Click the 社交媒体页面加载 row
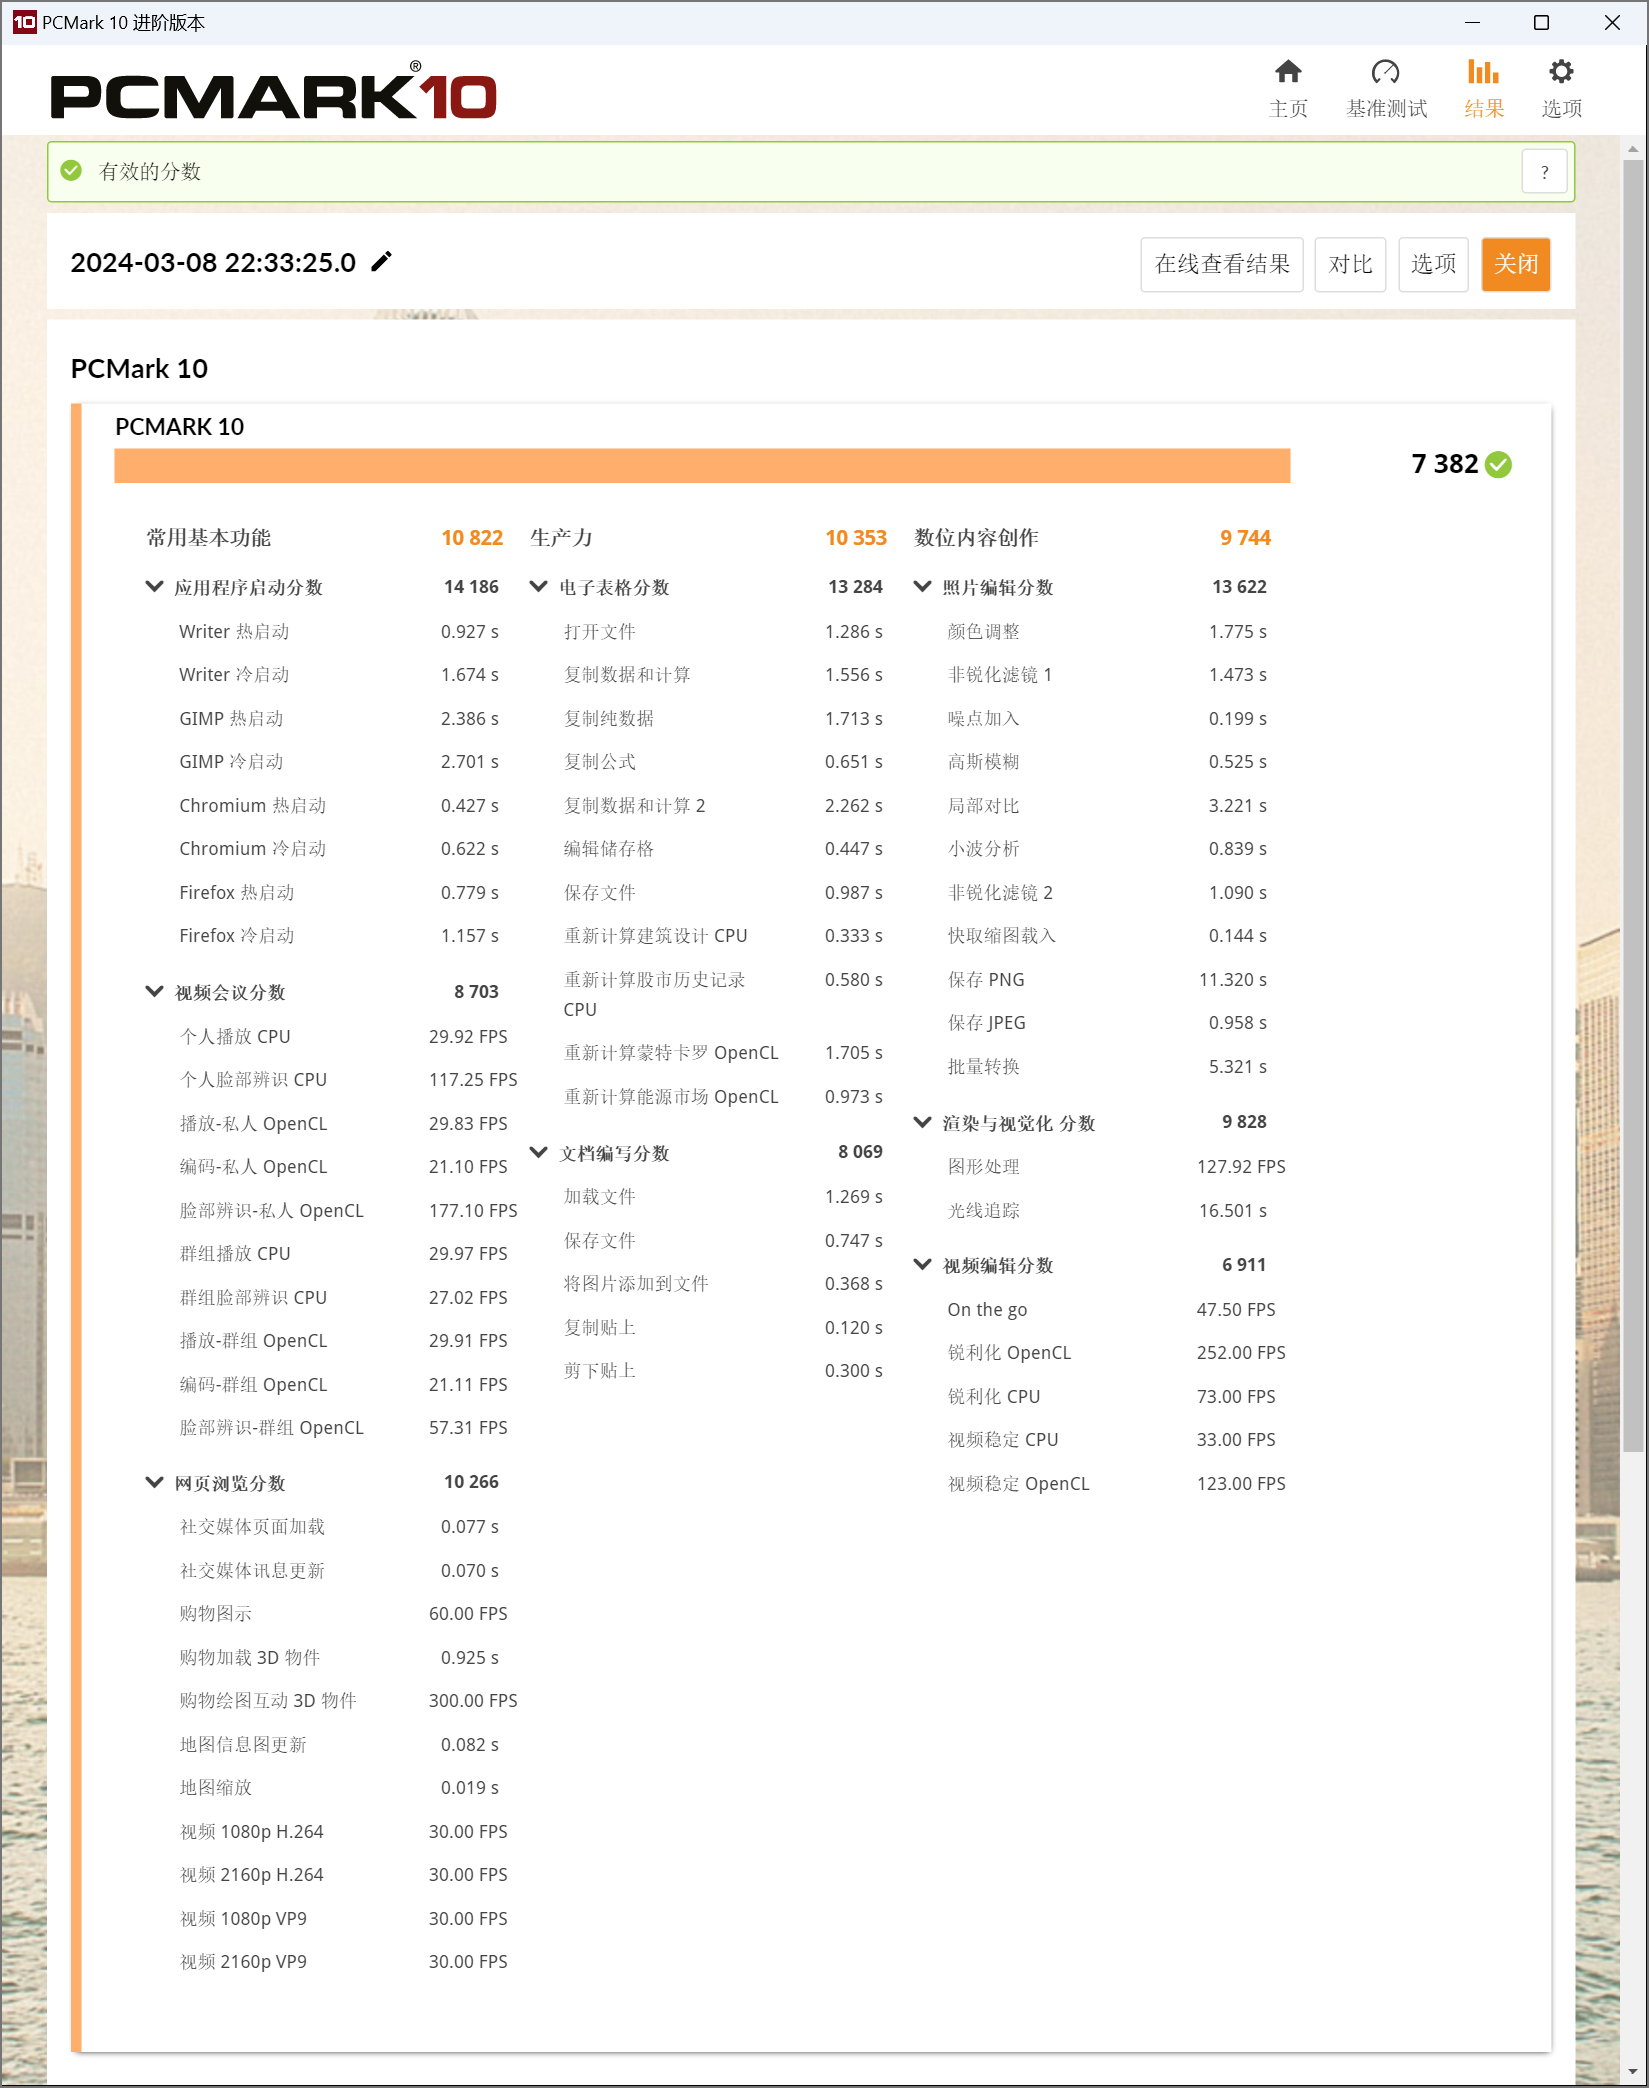1649x2088 pixels. point(338,1527)
